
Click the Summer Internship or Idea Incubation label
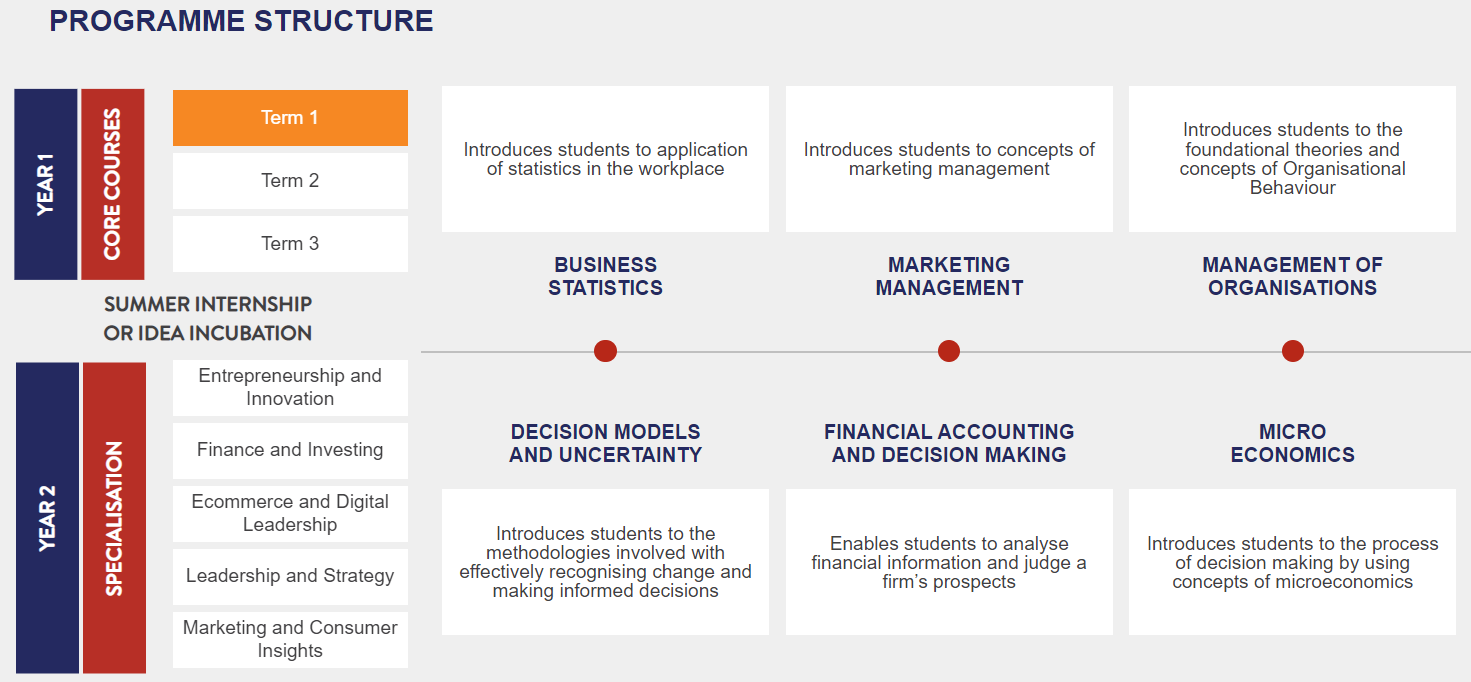click(x=208, y=318)
